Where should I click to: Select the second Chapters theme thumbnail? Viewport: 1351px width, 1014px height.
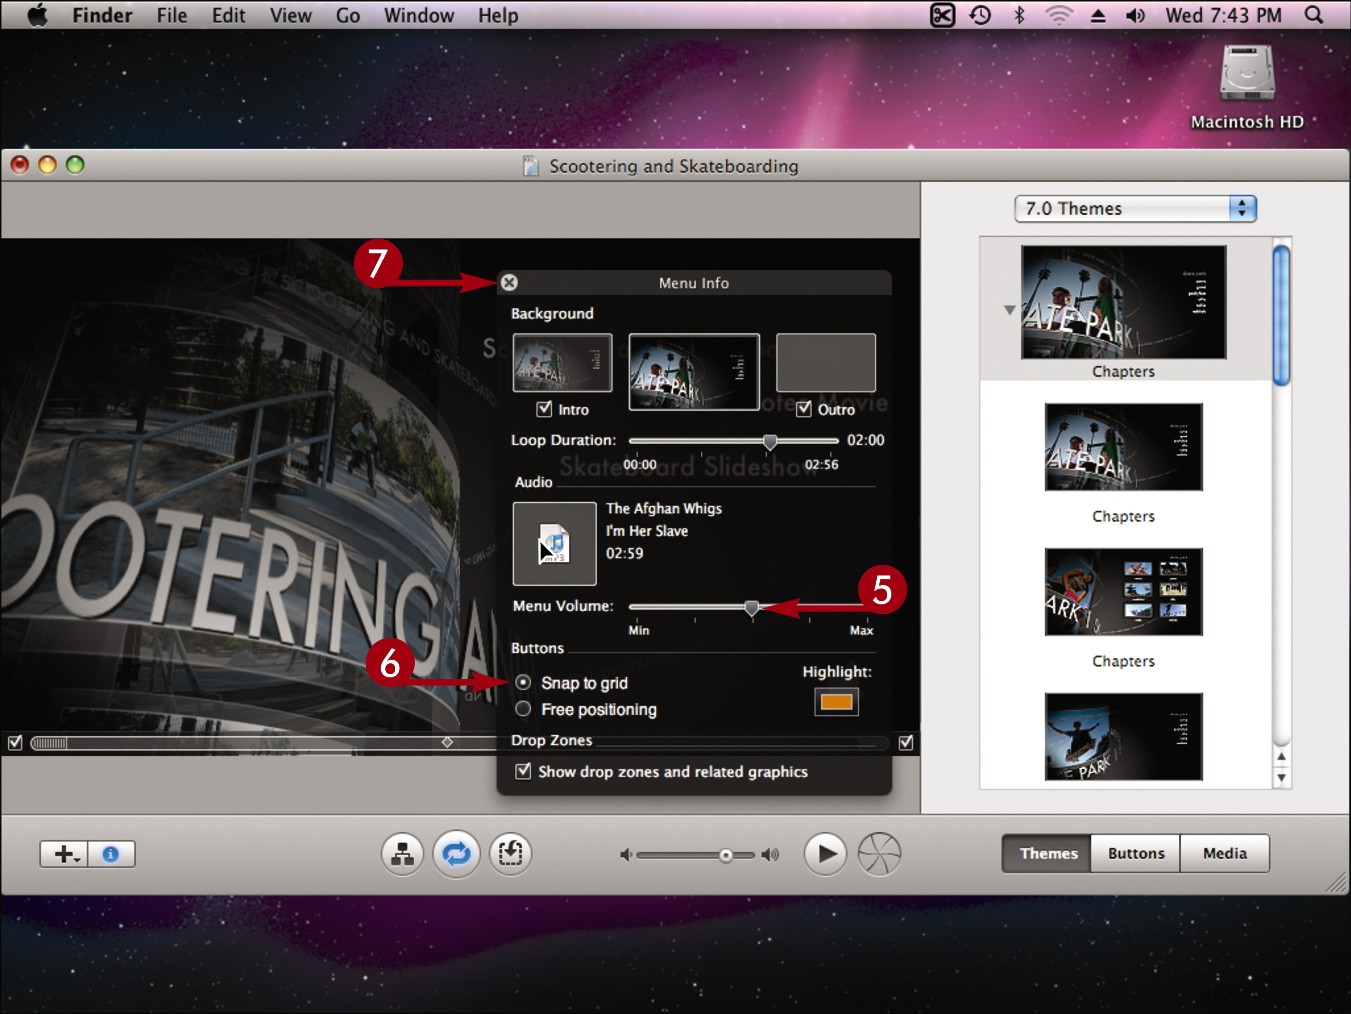1123,447
